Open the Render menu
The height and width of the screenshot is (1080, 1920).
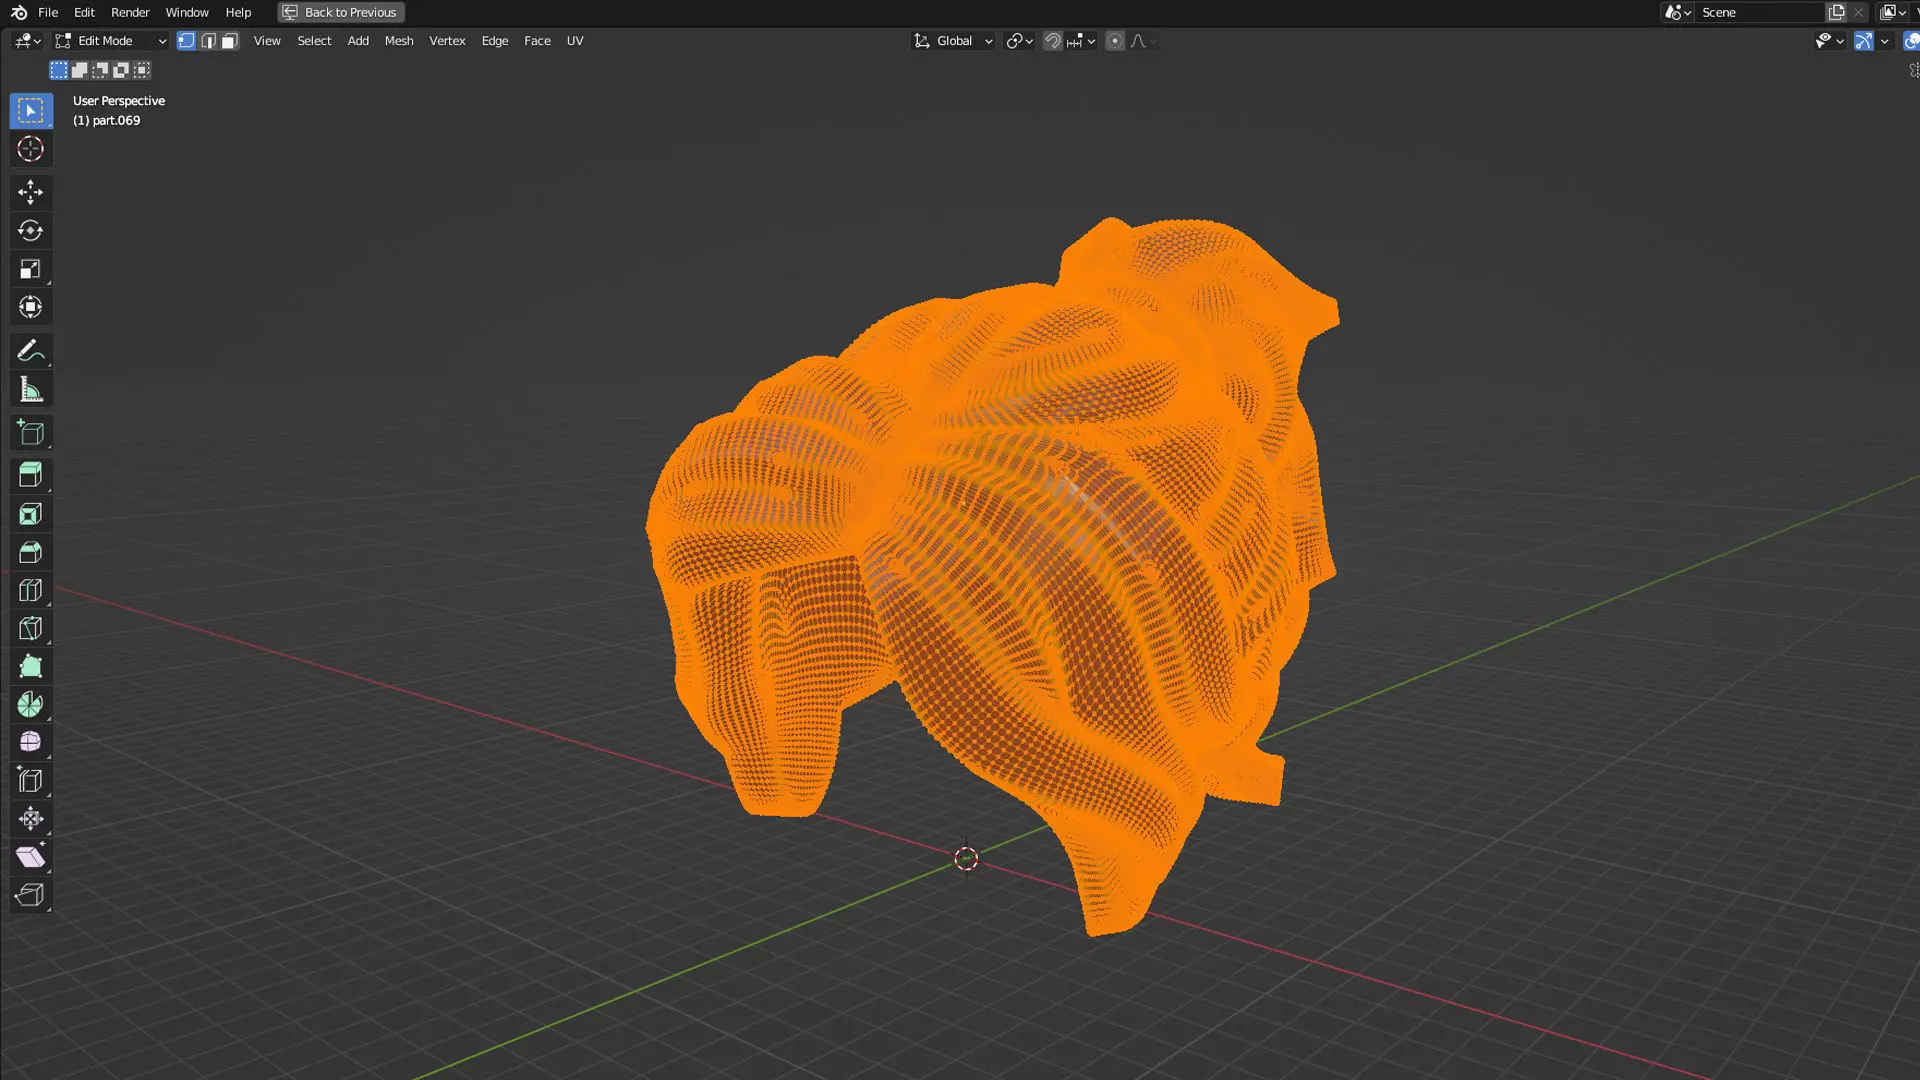[130, 12]
